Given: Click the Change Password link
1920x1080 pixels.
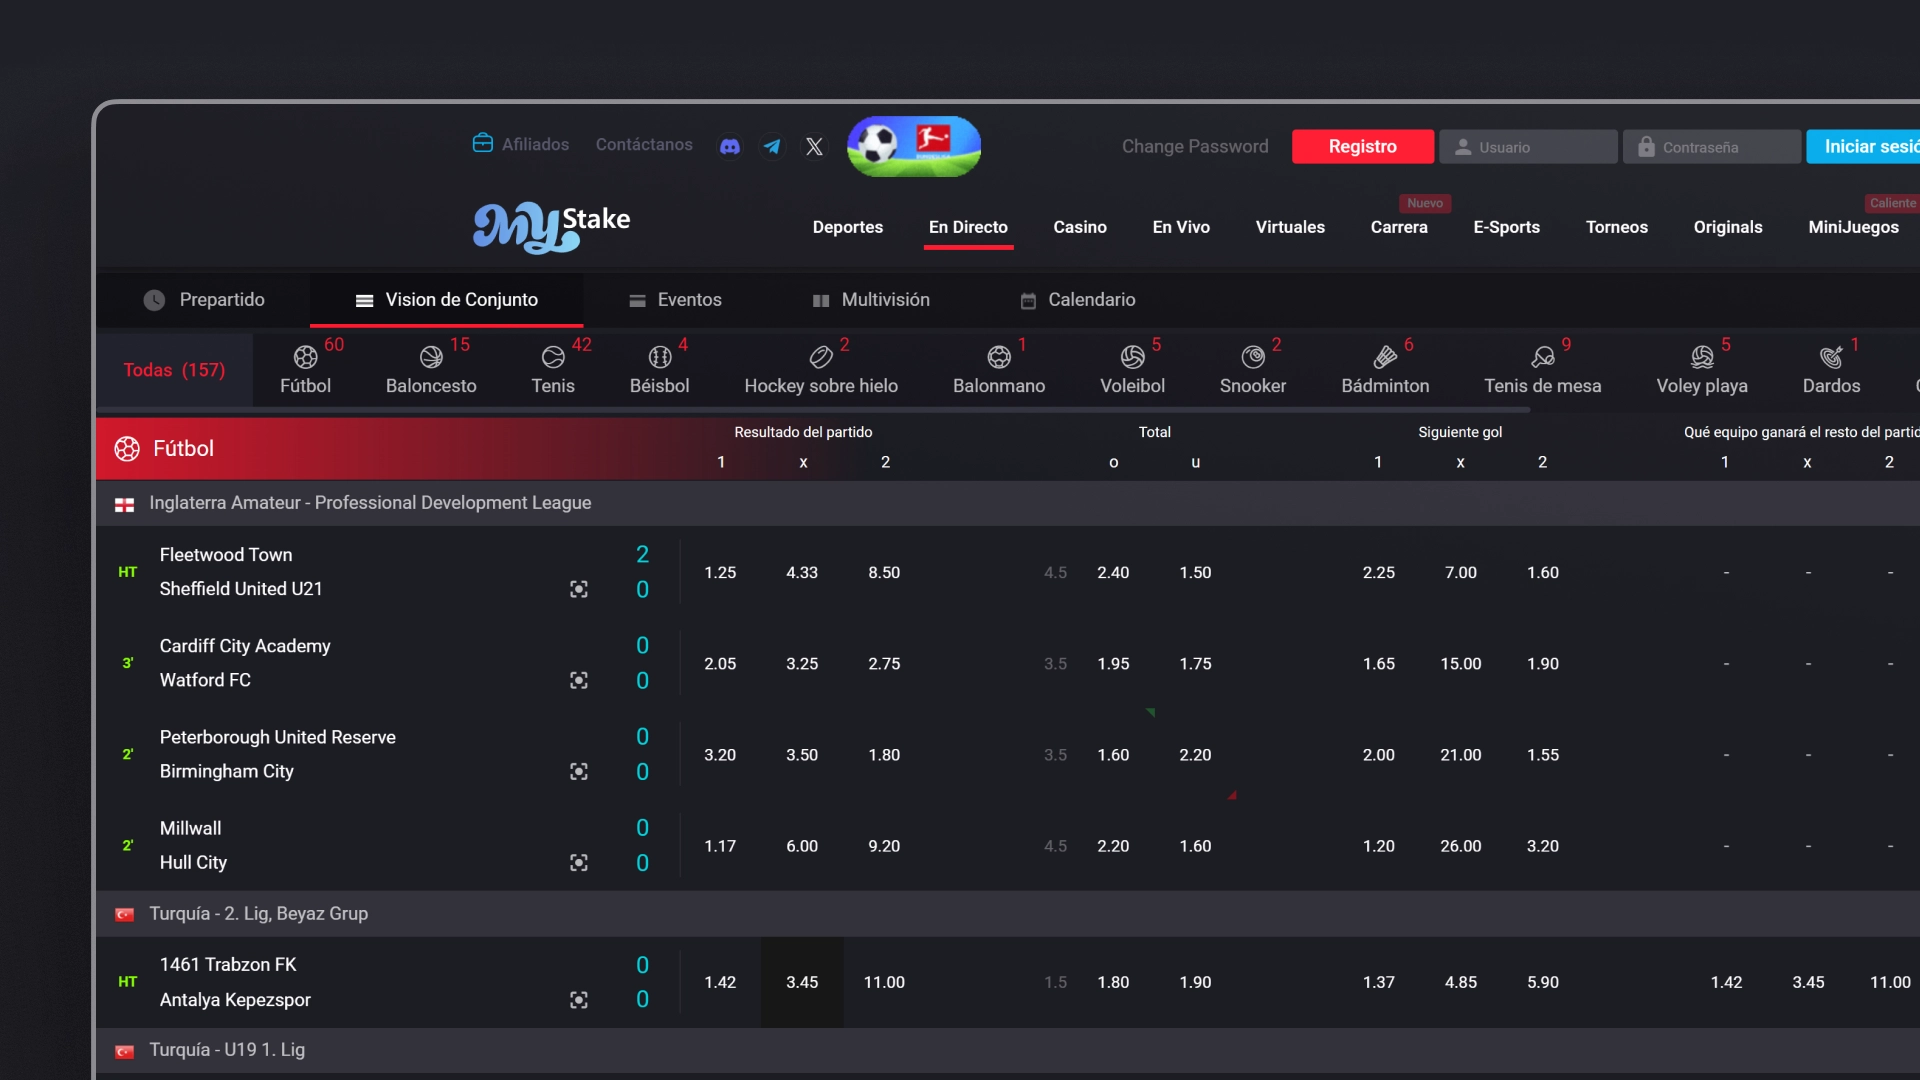Looking at the screenshot, I should click(1195, 146).
